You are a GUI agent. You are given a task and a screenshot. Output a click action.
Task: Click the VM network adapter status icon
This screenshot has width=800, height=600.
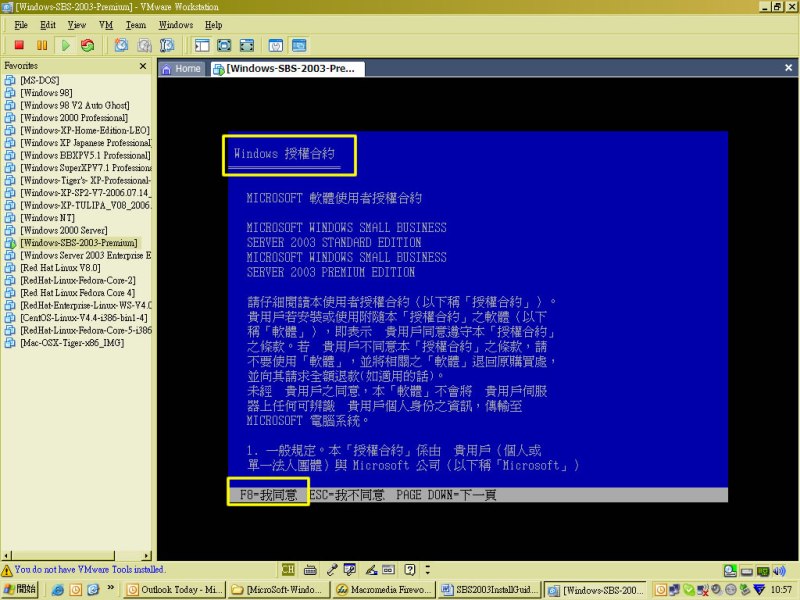[x=763, y=571]
